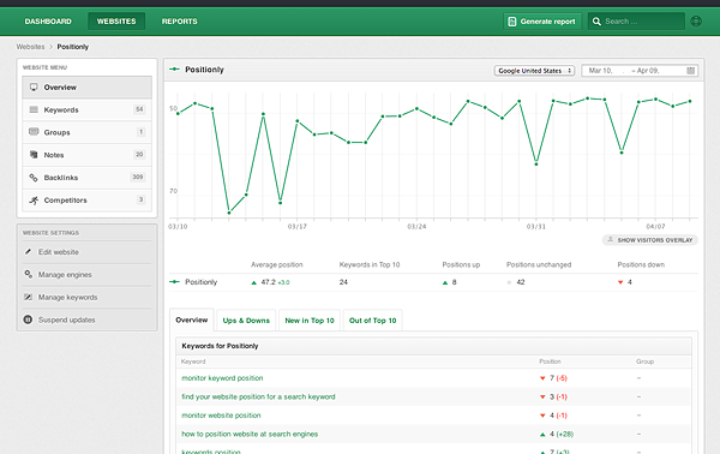Open Backlinks in the website menu
The height and width of the screenshot is (454, 720).
tap(87, 177)
